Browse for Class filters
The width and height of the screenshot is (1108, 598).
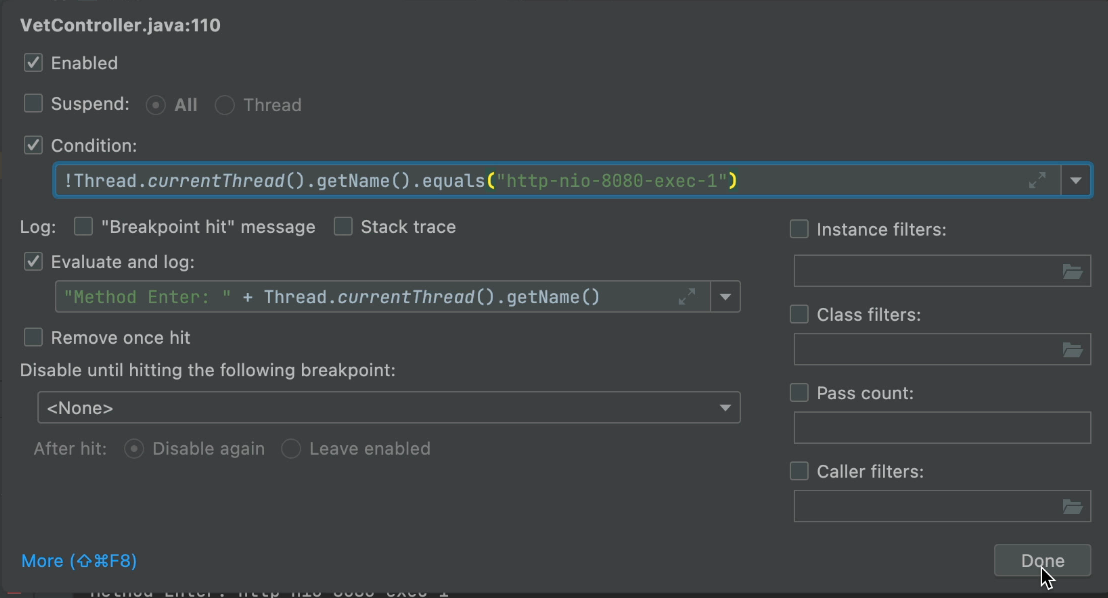pyautogui.click(x=1072, y=350)
